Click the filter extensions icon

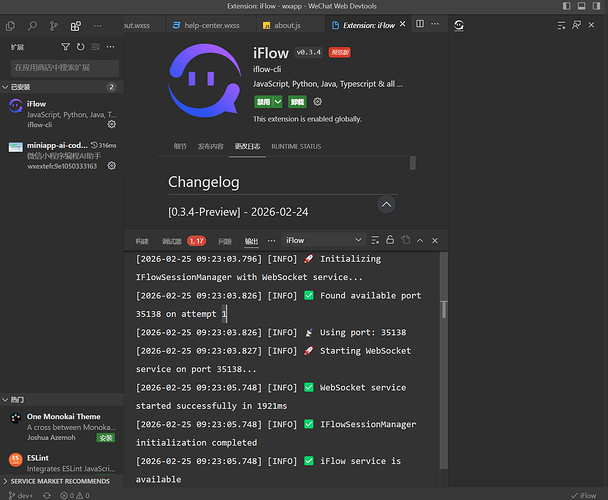[x=66, y=46]
